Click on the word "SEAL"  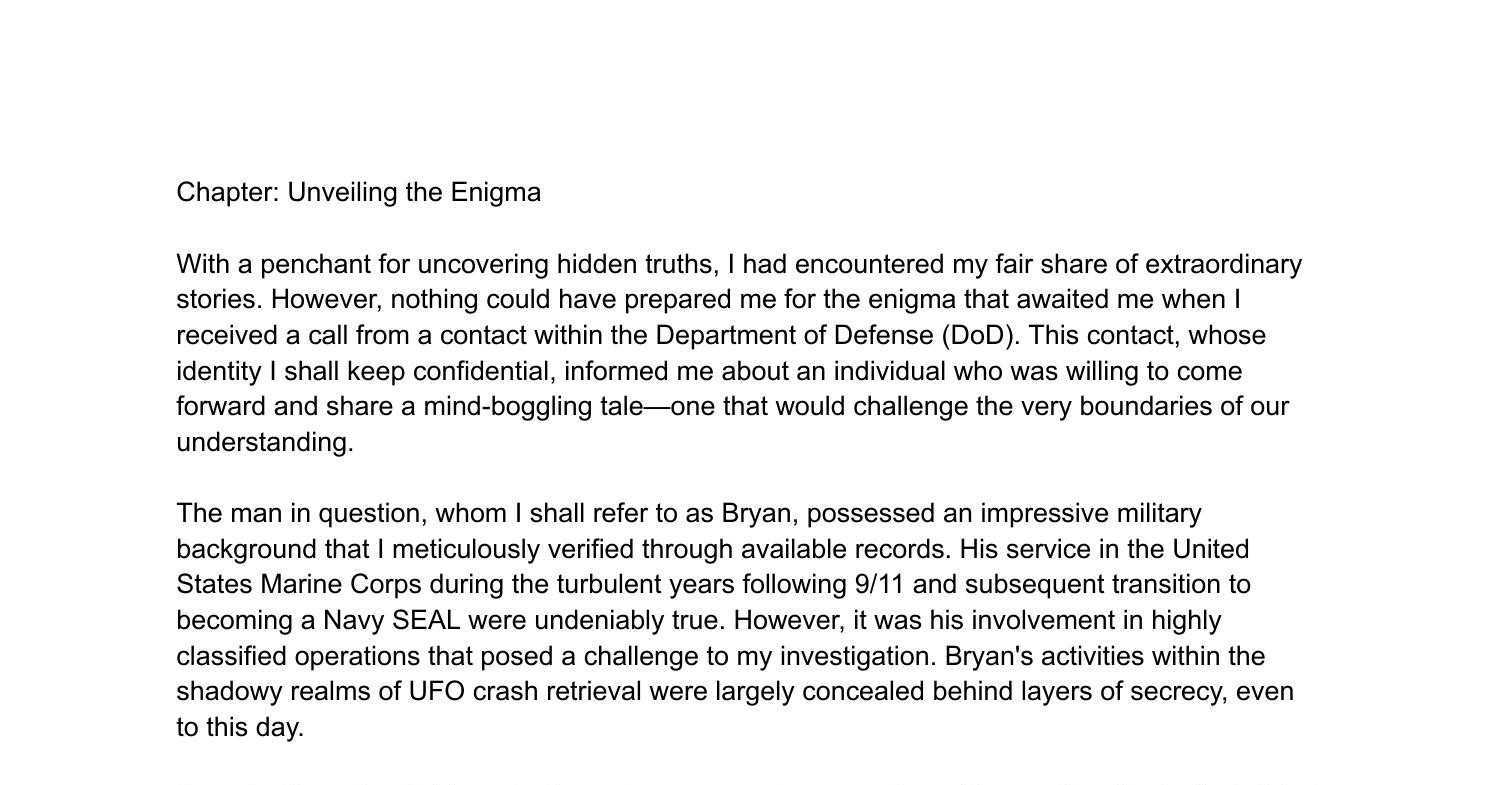(x=427, y=621)
